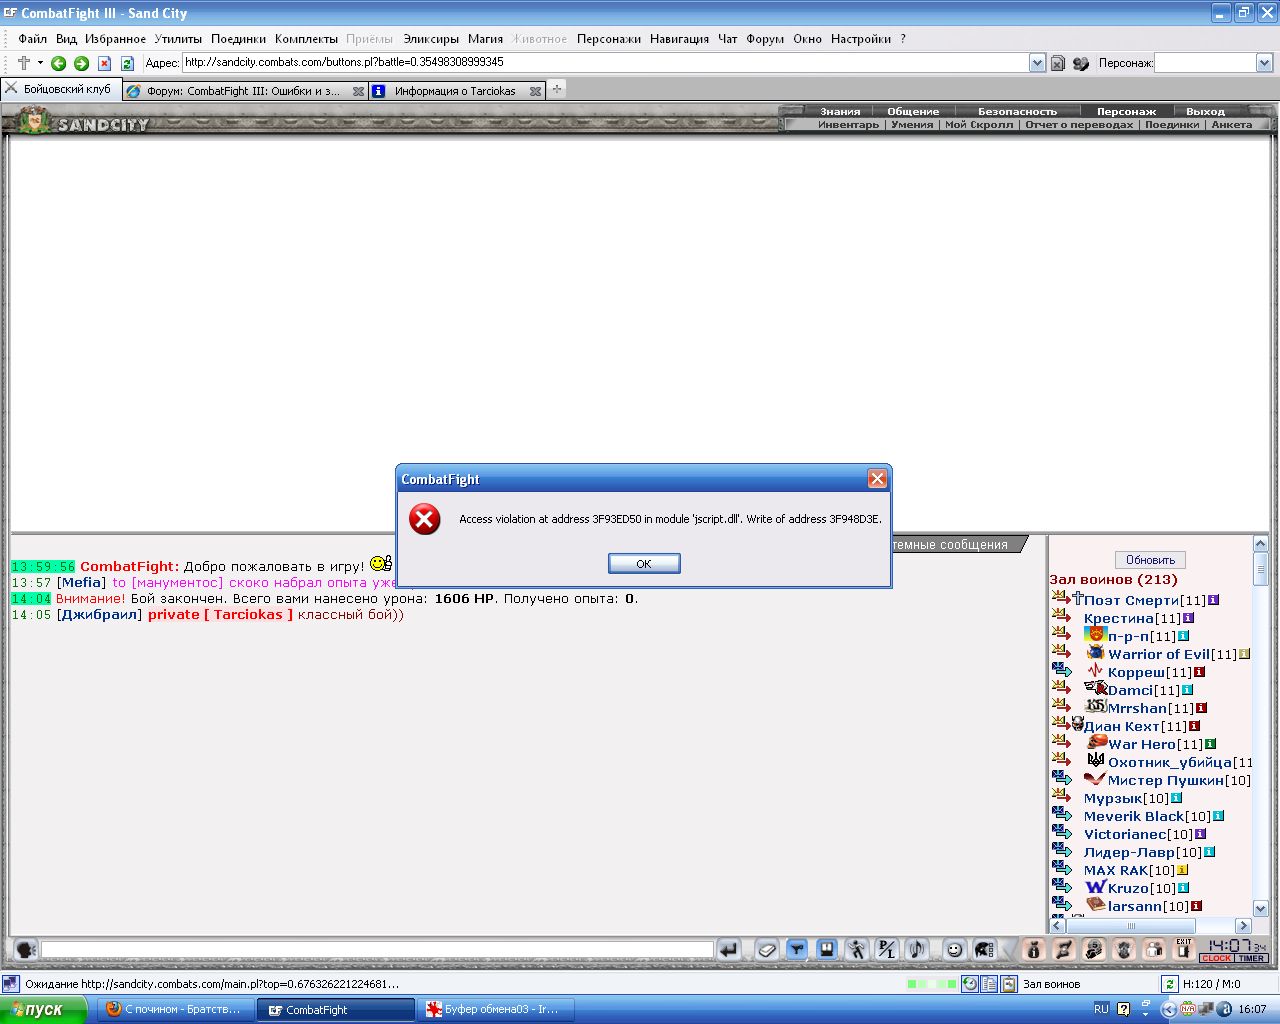Toggle the save chat diskette icon
The image size is (1280, 1024).
pyautogui.click(x=826, y=949)
